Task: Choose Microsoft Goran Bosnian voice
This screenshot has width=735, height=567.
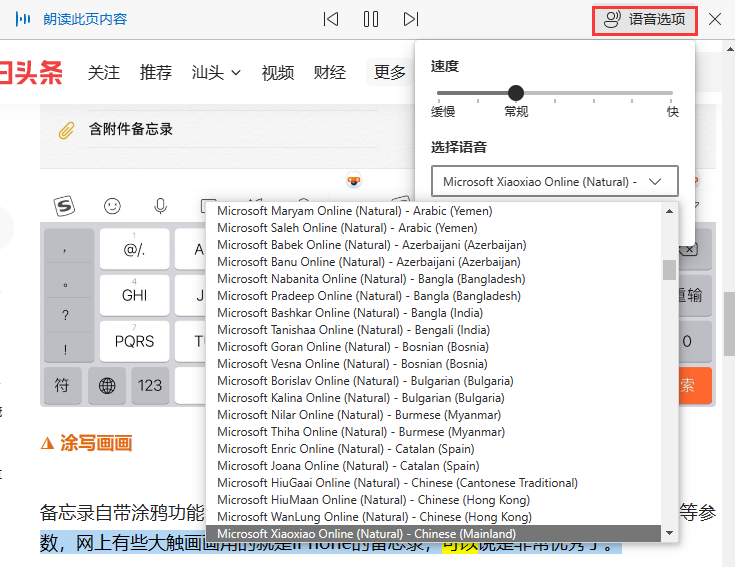Action: tap(434, 347)
